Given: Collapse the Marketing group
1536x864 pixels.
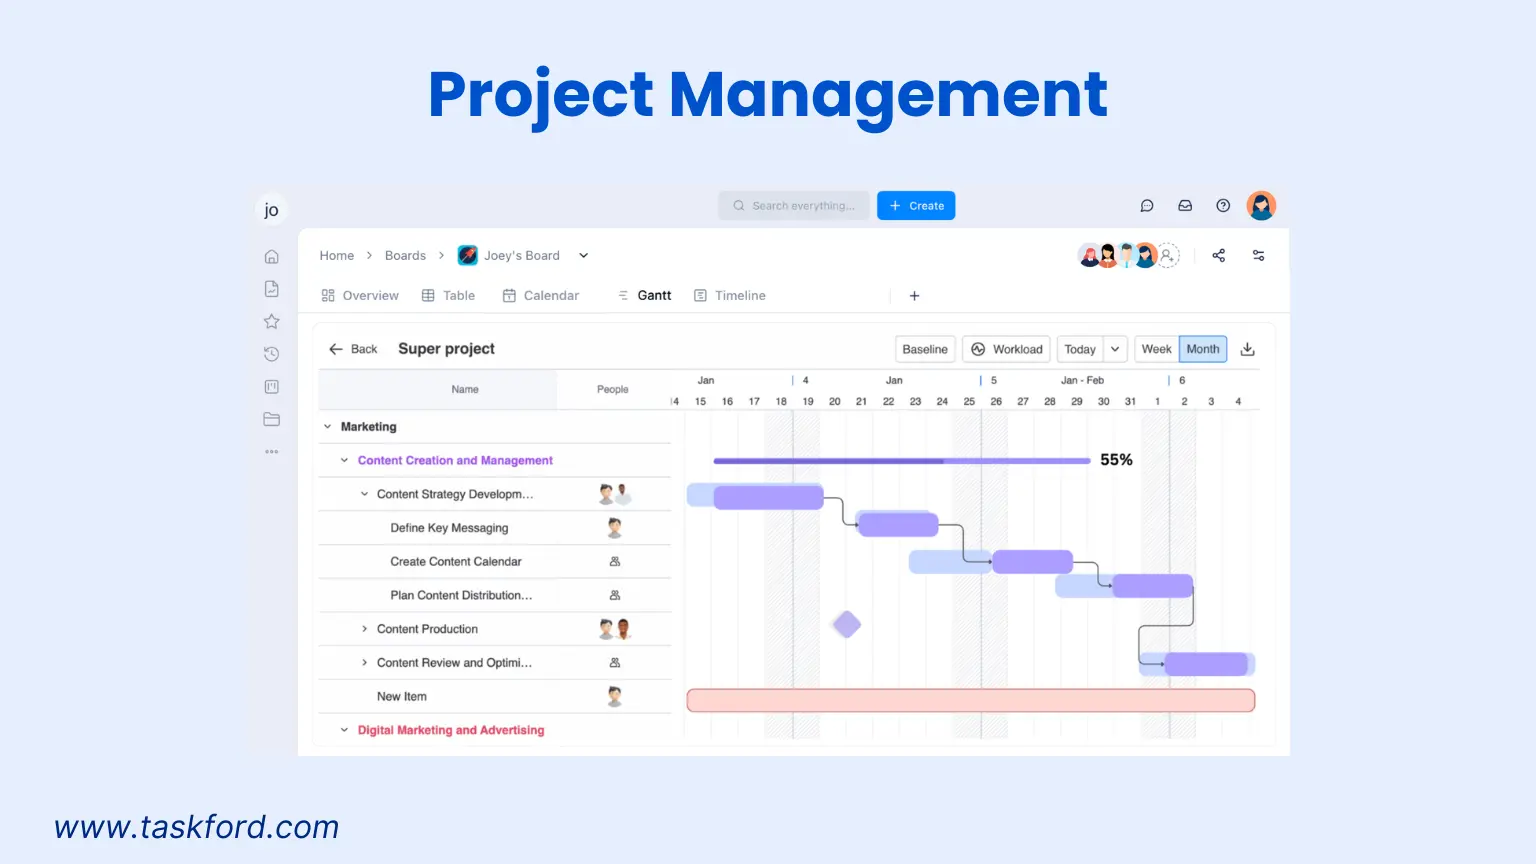Looking at the screenshot, I should click(327, 426).
